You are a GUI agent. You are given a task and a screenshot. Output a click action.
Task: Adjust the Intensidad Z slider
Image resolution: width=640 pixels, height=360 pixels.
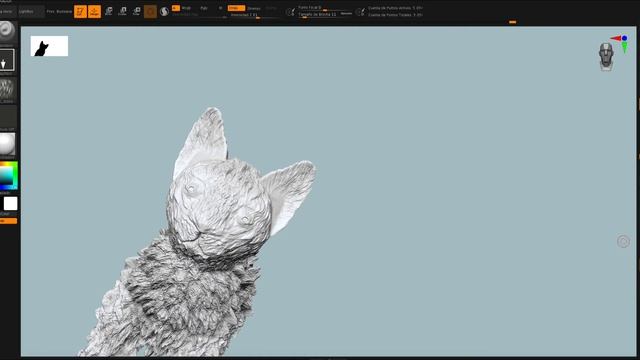(x=254, y=15)
